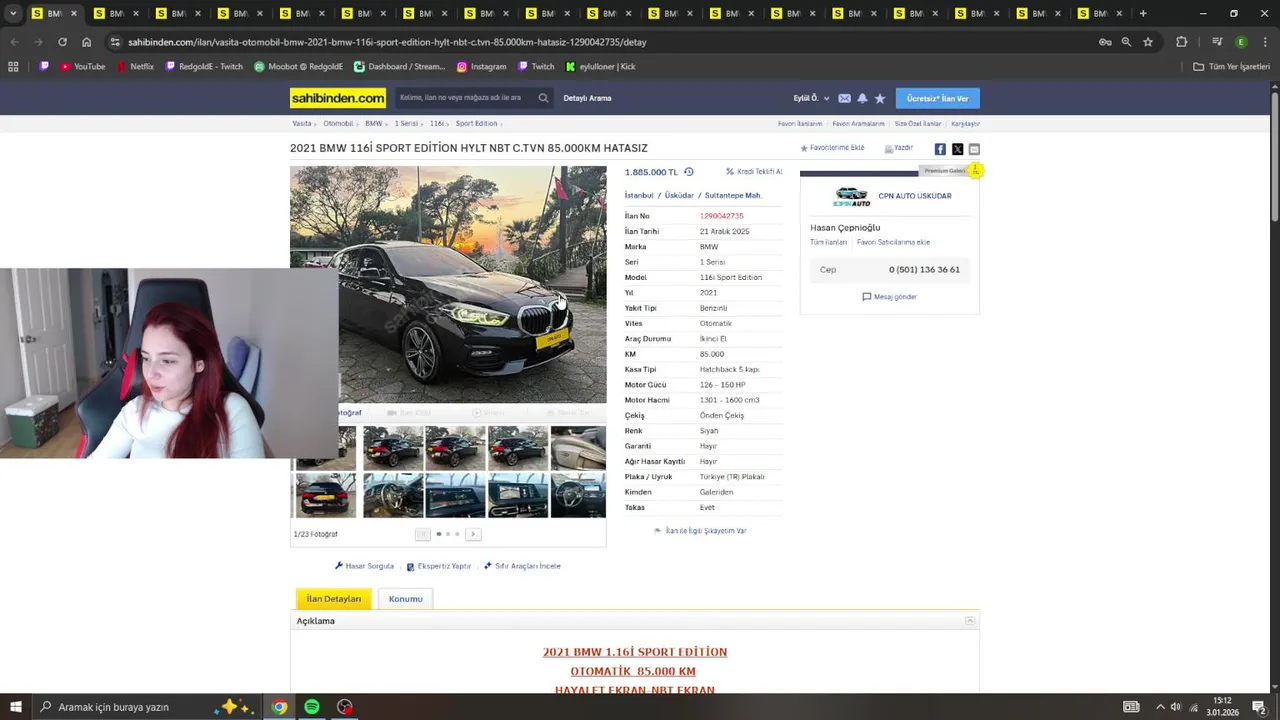The width and height of the screenshot is (1280, 720).
Task: Click the listing number 1290042735
Action: point(721,216)
